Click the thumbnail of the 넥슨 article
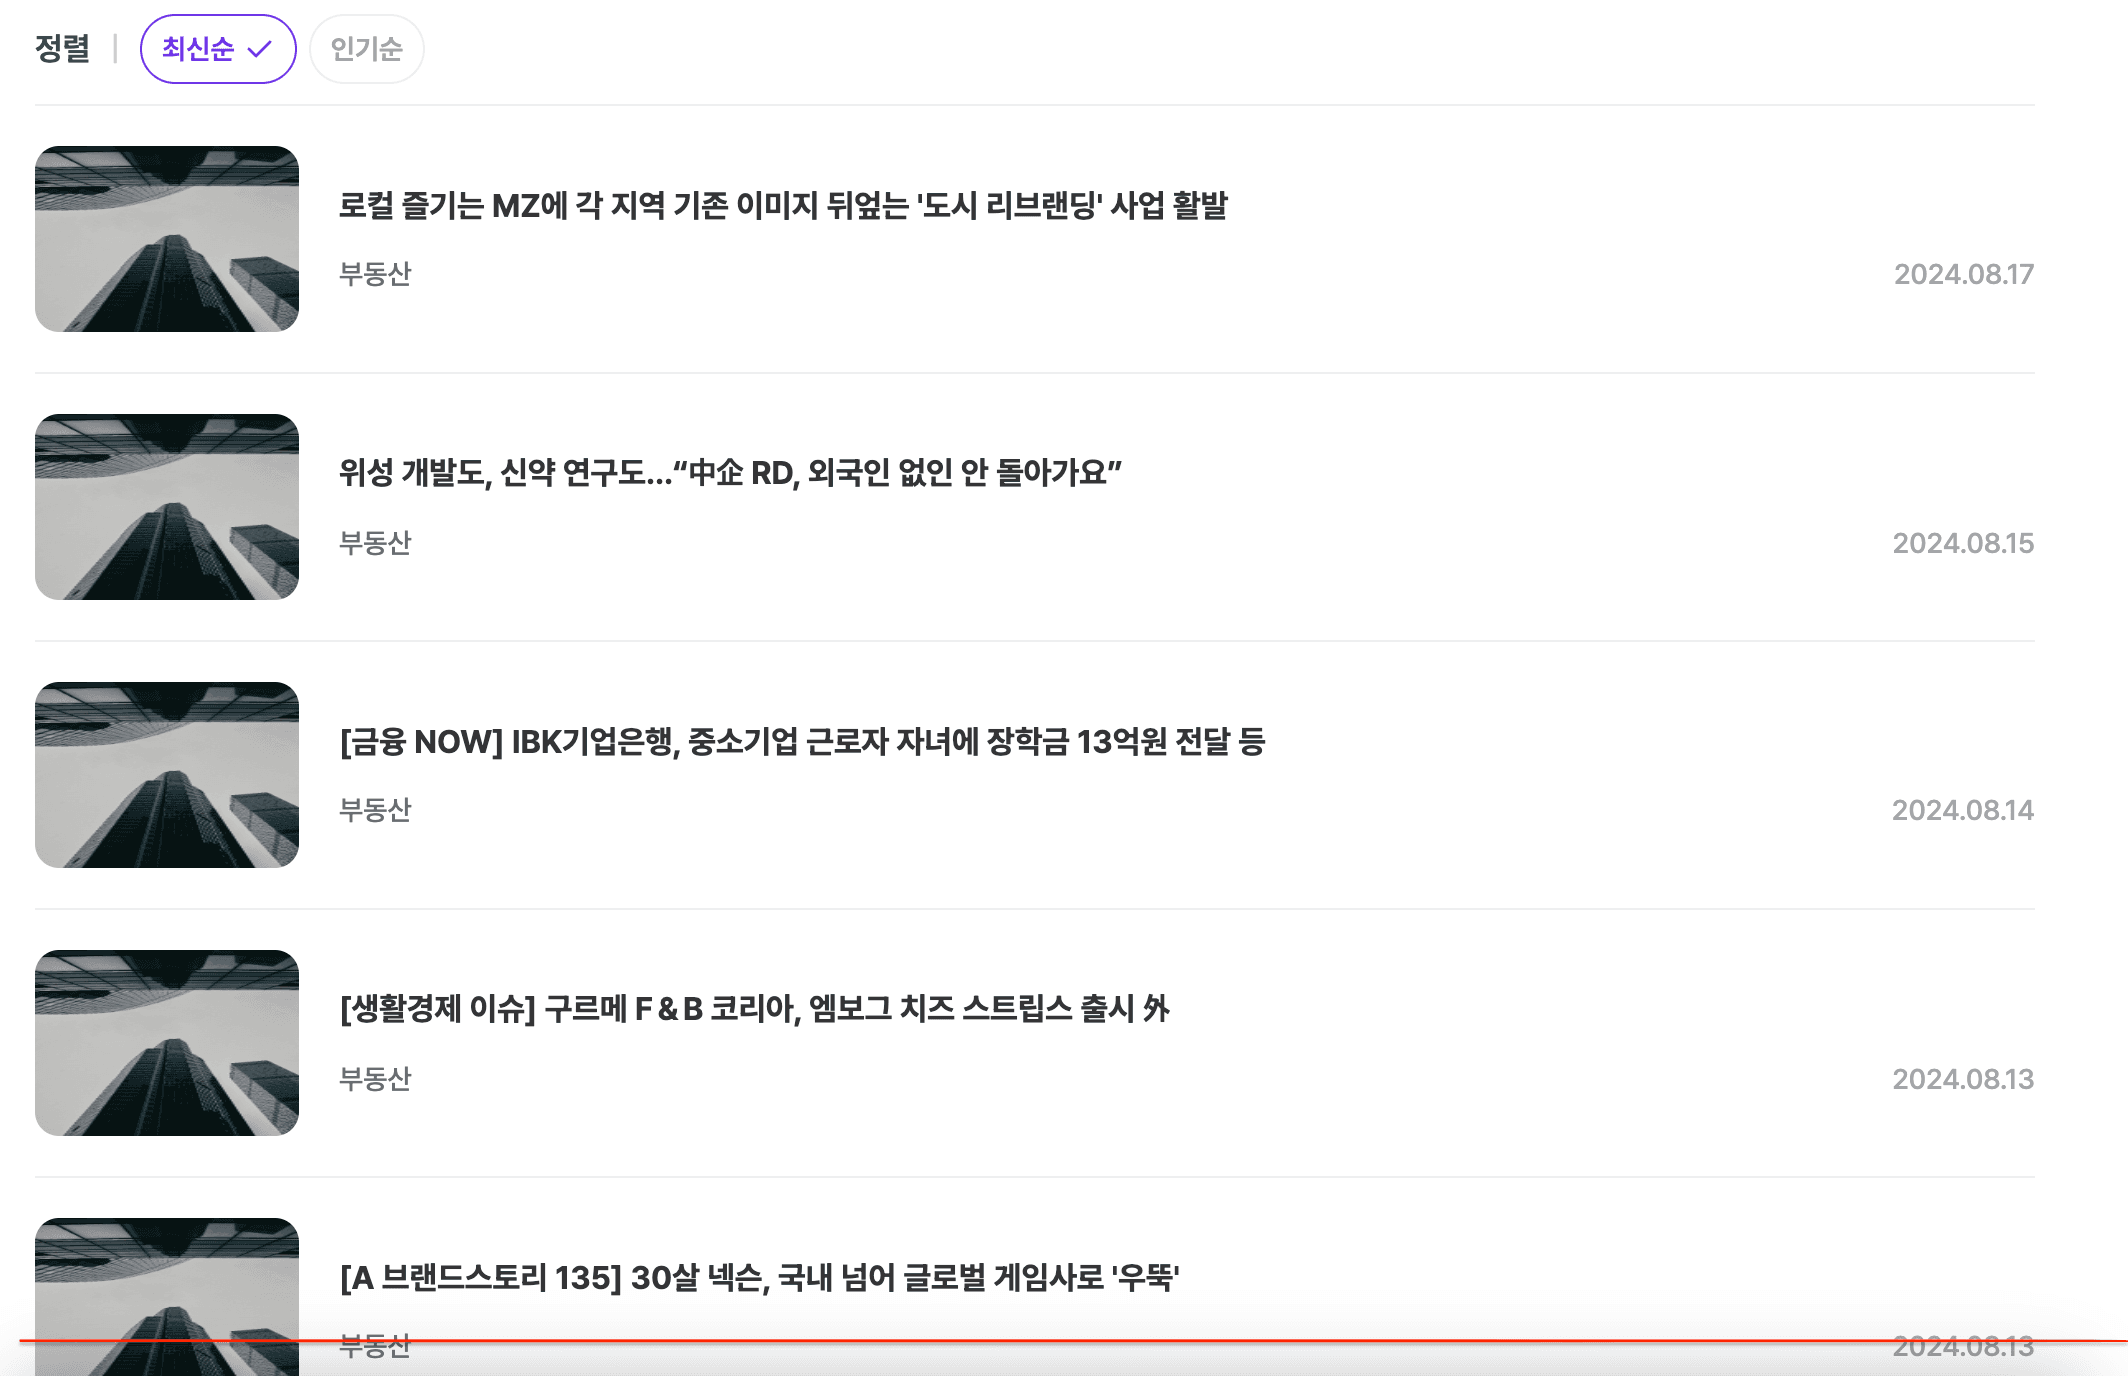 [167, 1297]
